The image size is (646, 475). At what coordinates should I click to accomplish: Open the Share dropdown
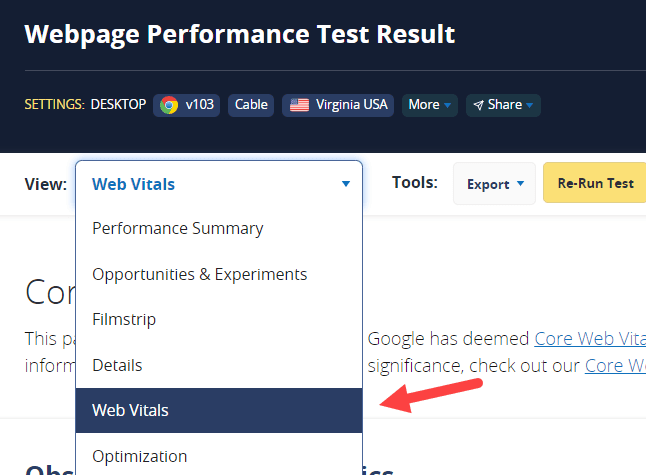[503, 105]
